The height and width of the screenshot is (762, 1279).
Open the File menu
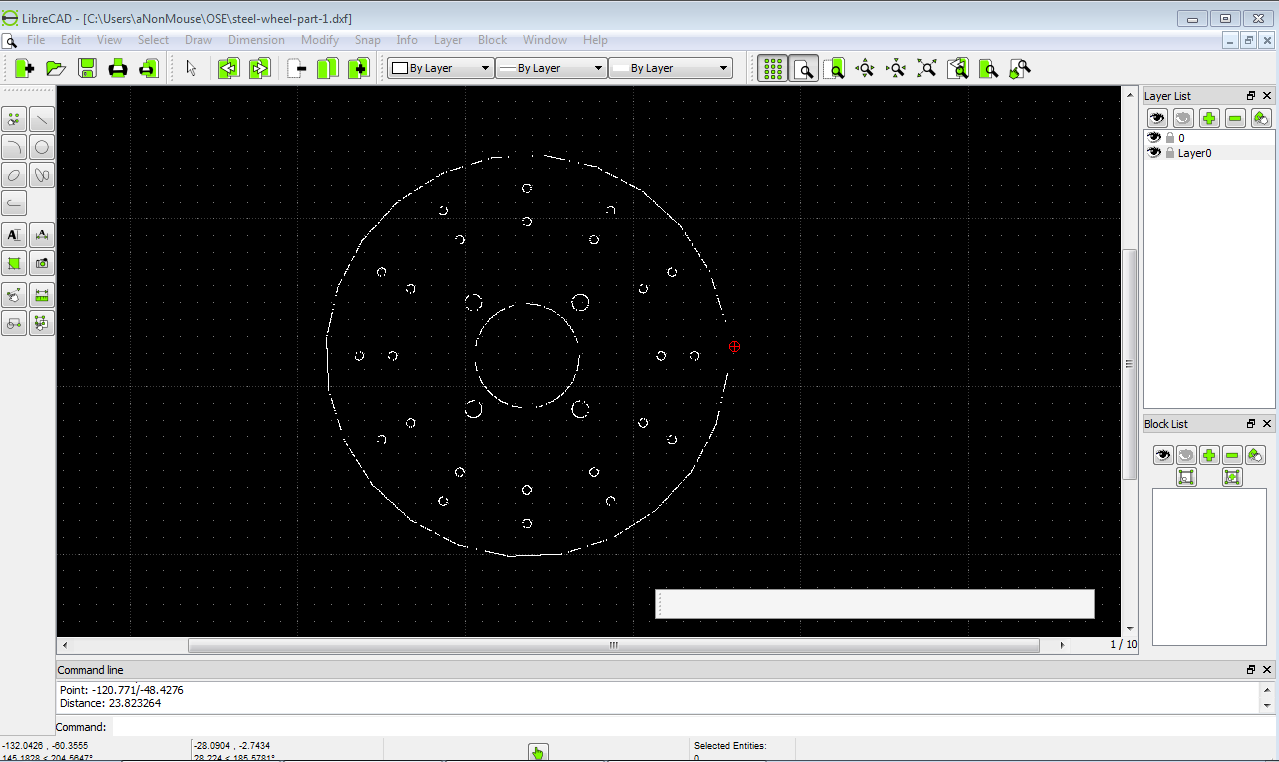point(36,40)
